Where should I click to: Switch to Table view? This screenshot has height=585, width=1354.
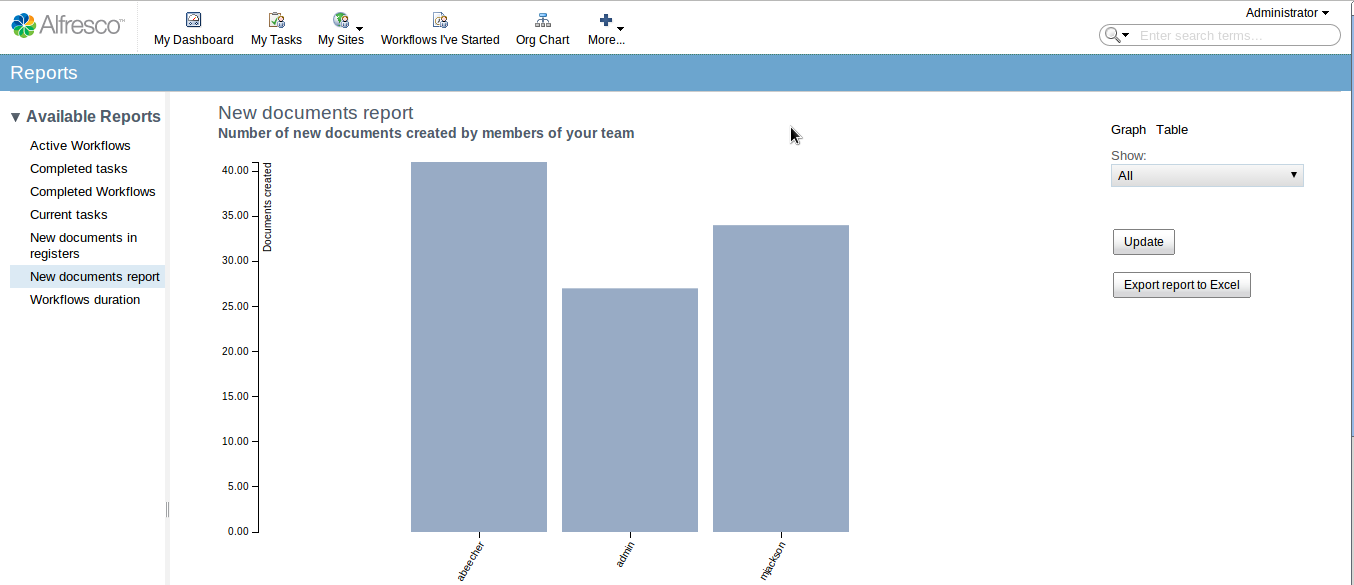click(x=1172, y=130)
